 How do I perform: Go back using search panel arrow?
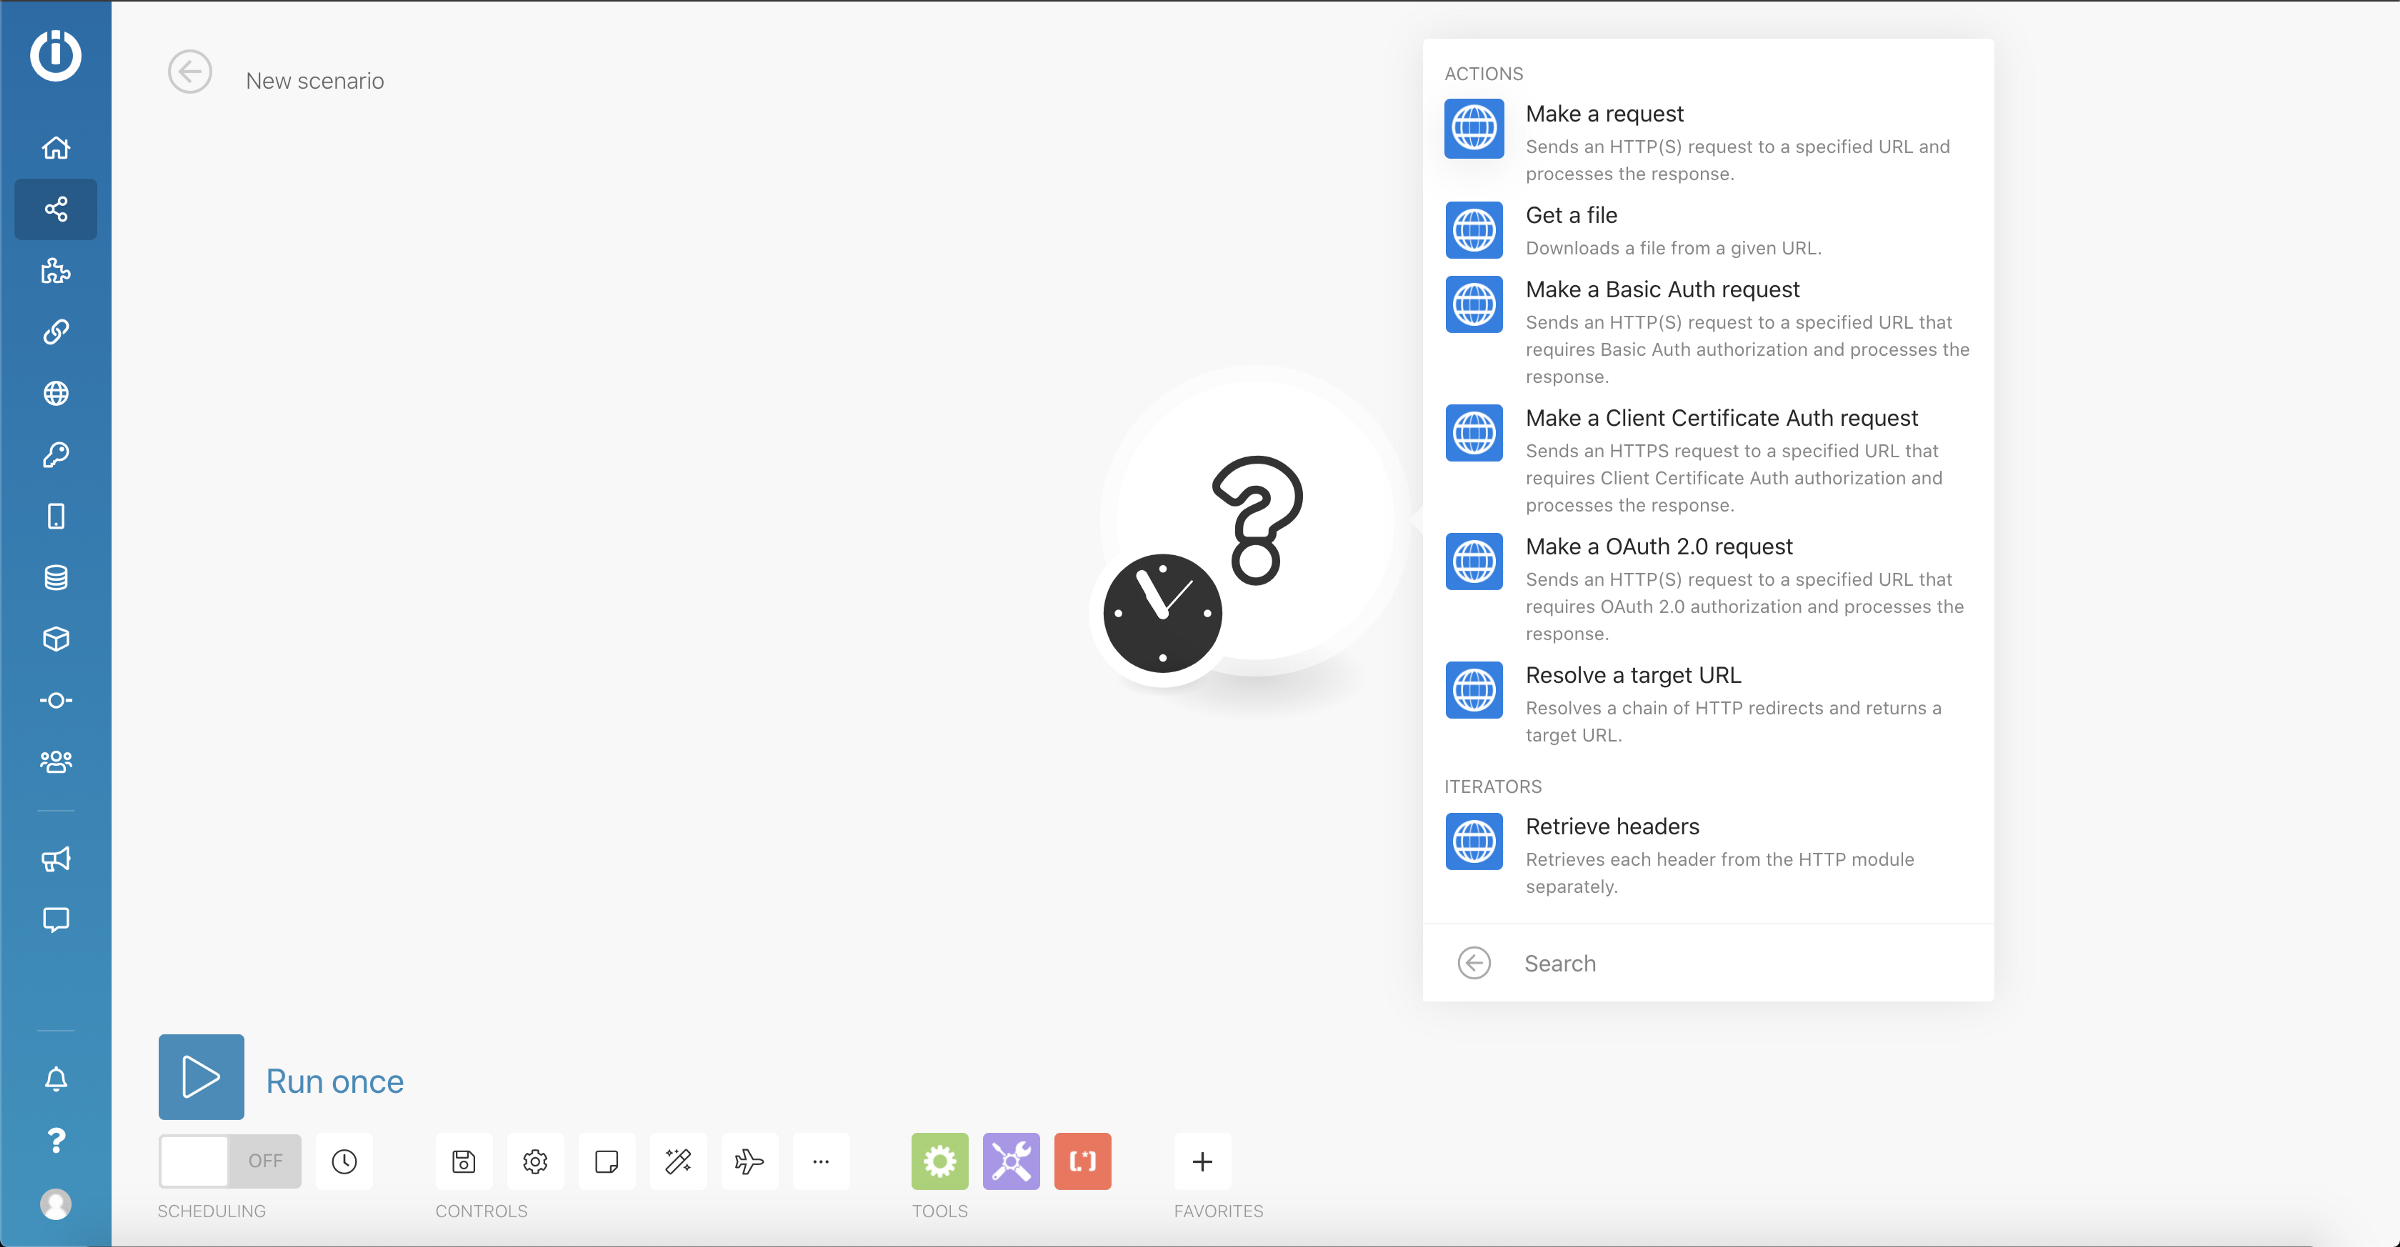[1474, 963]
